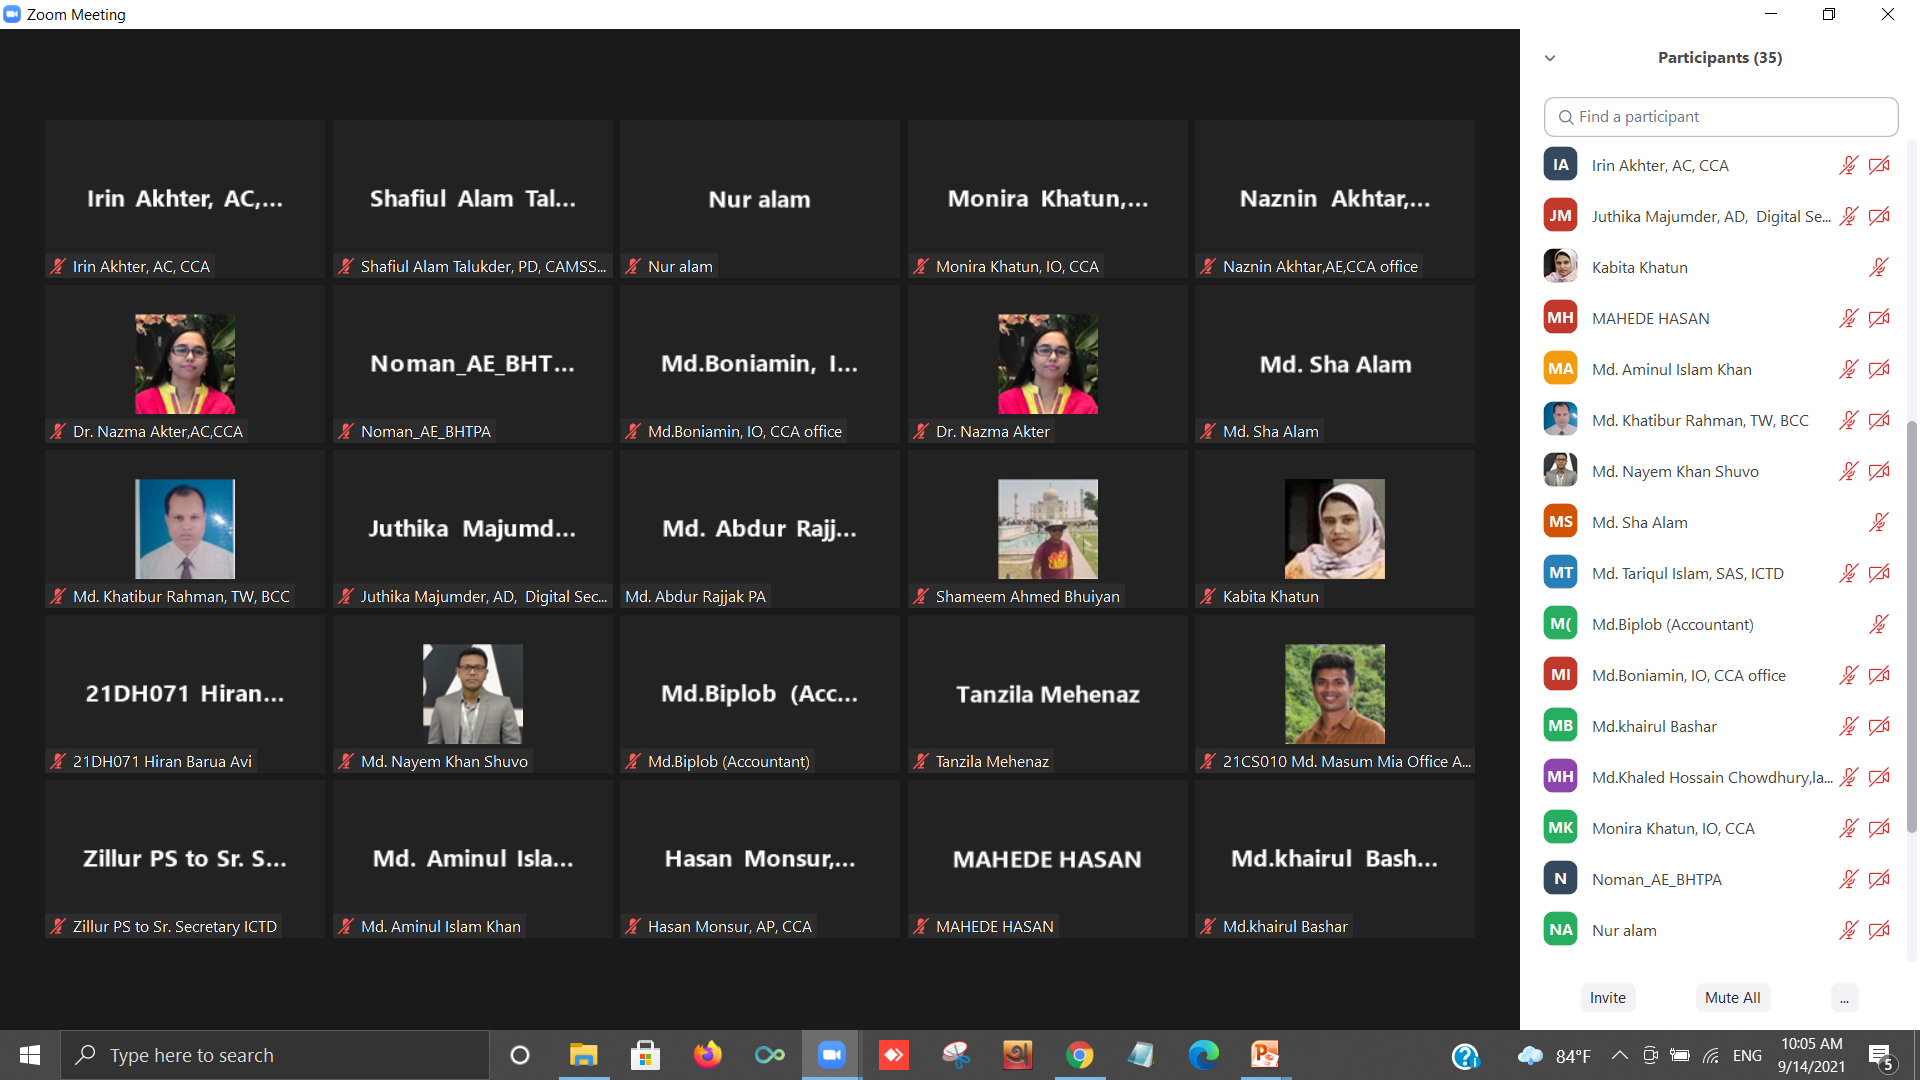This screenshot has width=1920, height=1080.
Task: Toggle mic icon for Juthika Majumder in participants list
Action: pos(1848,216)
